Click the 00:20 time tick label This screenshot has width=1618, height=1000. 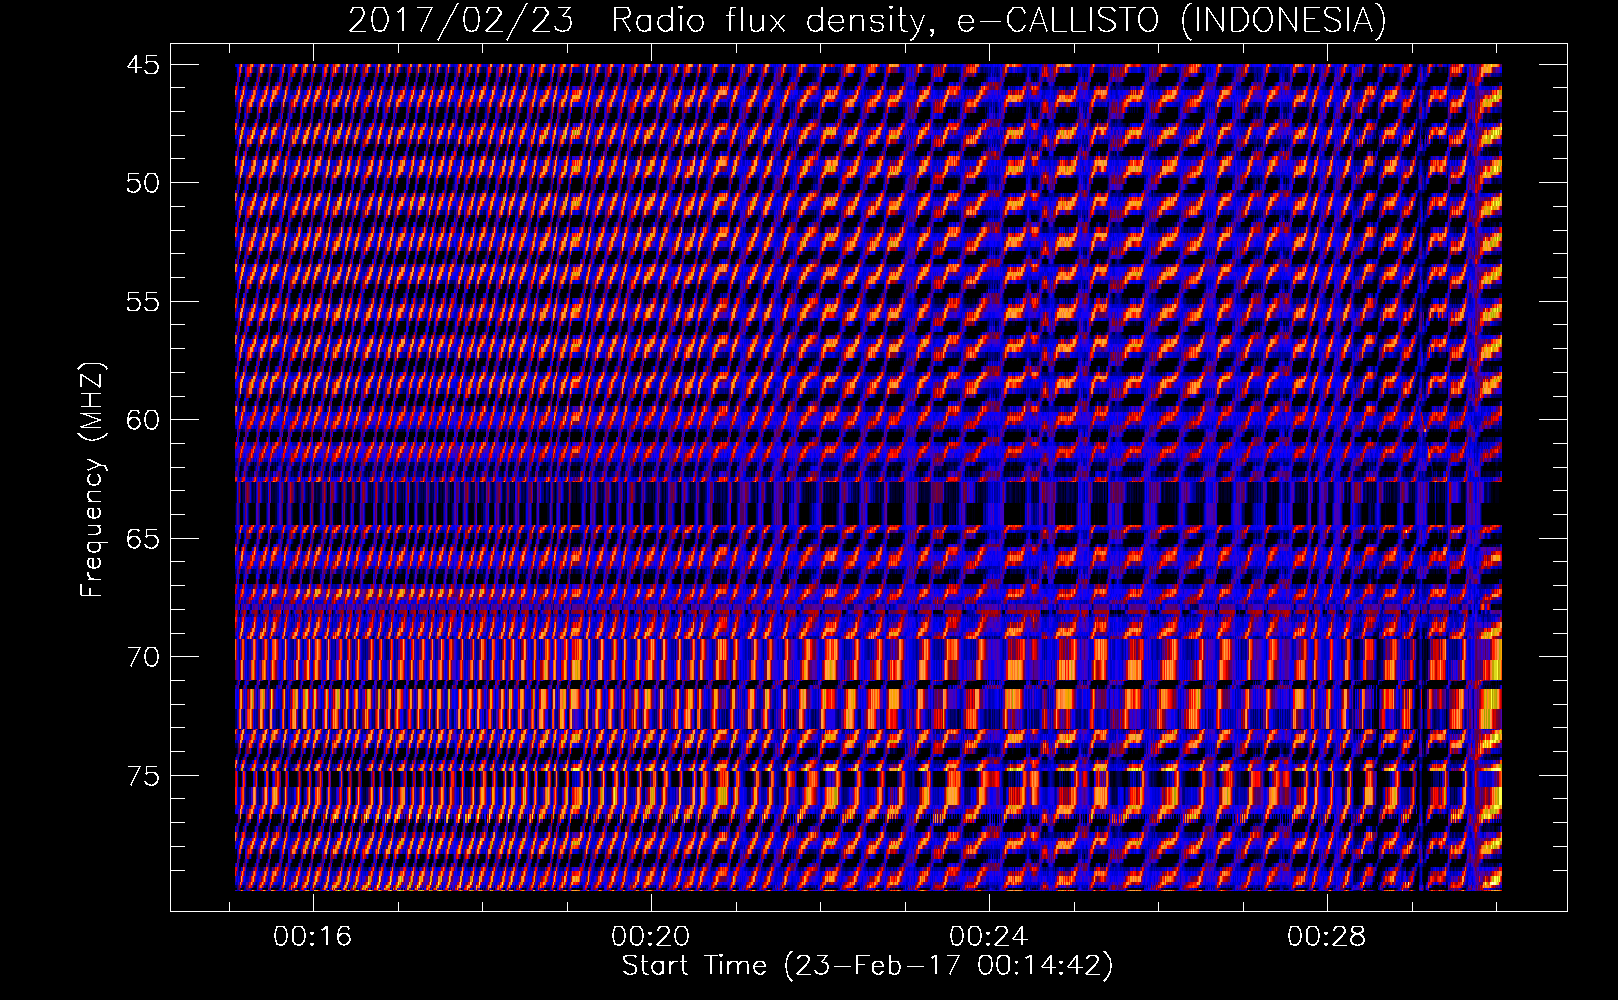point(651,936)
